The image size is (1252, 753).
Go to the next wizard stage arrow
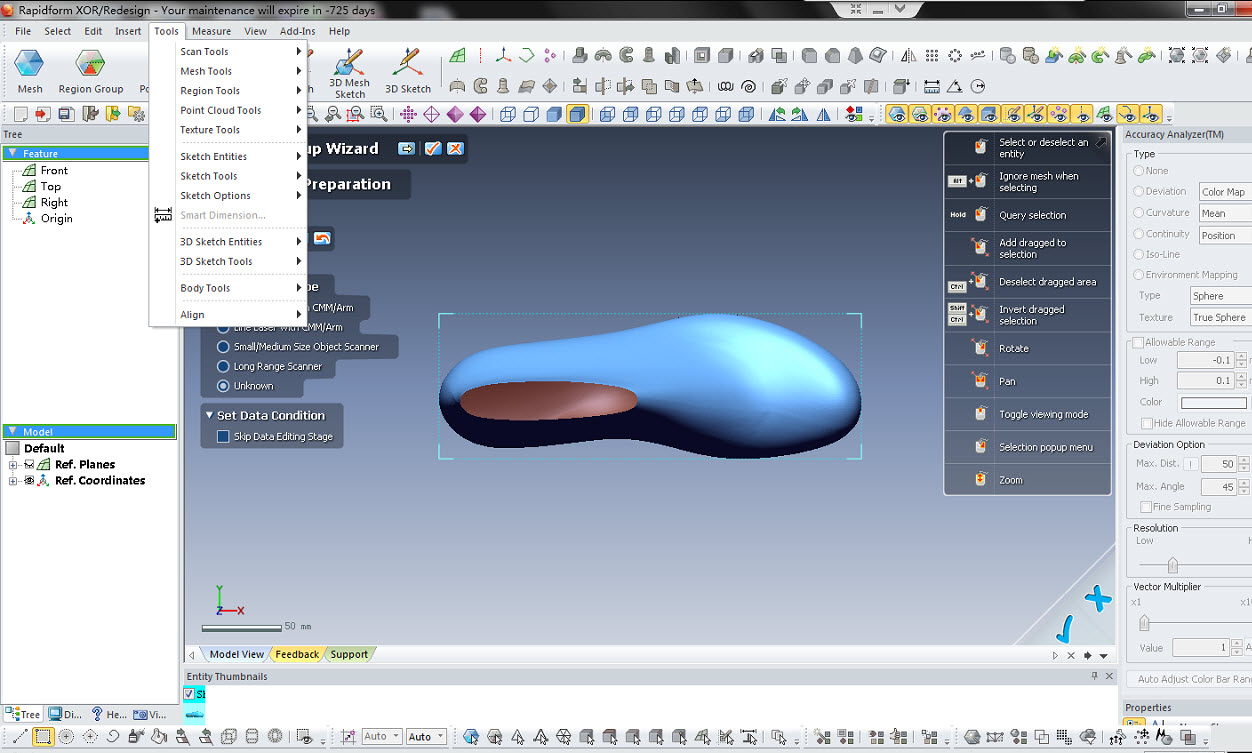click(406, 148)
